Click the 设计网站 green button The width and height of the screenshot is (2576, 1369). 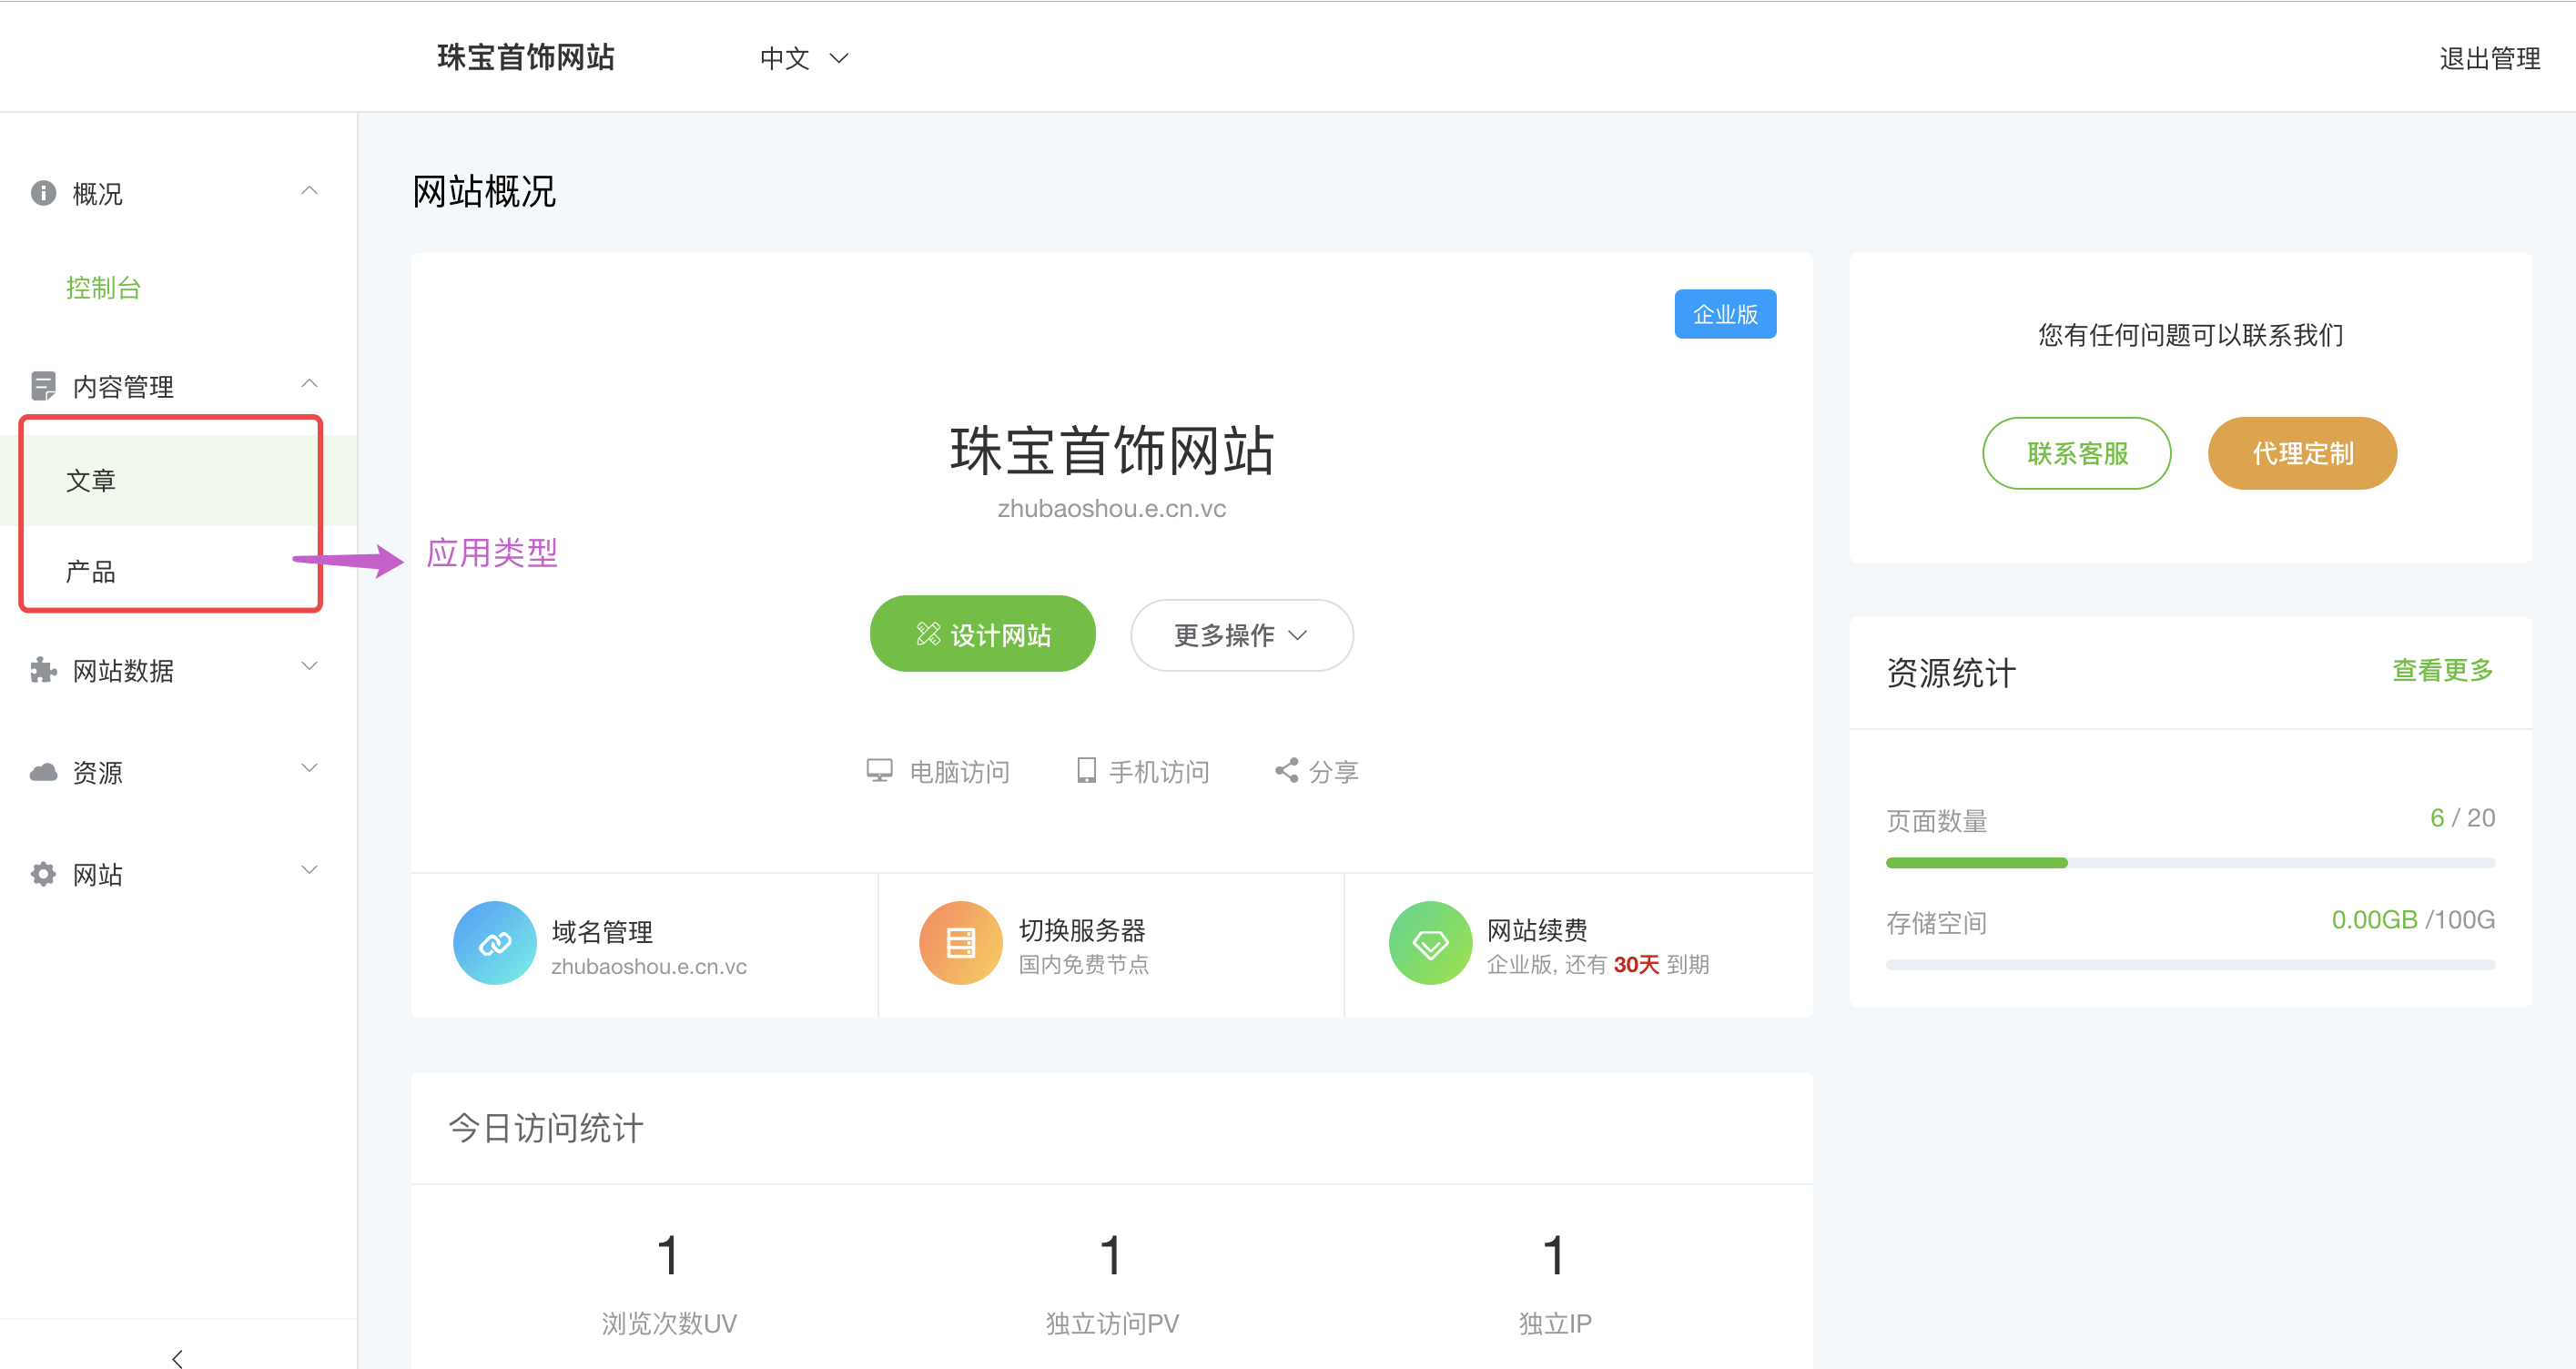pos(983,634)
